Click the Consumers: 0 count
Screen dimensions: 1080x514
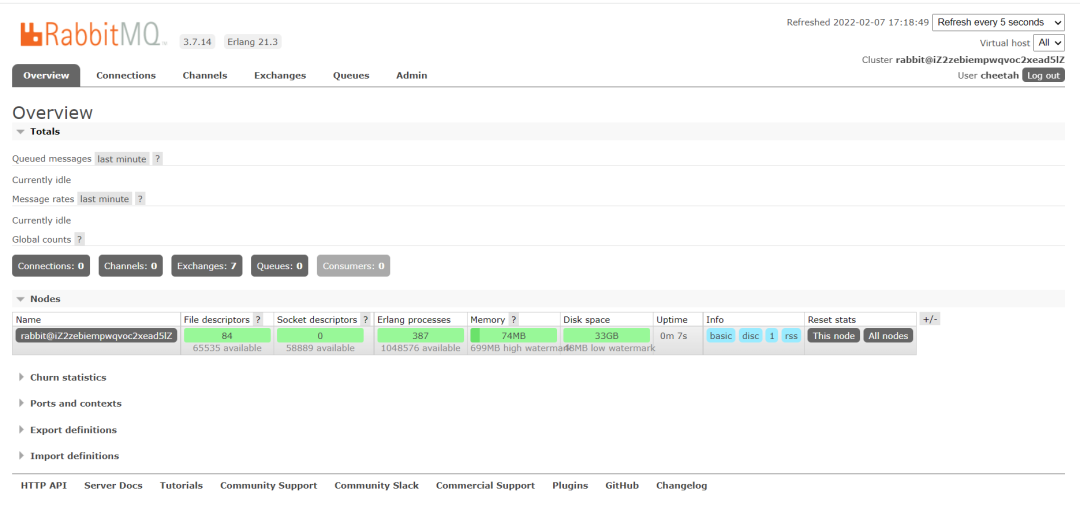[353, 266]
